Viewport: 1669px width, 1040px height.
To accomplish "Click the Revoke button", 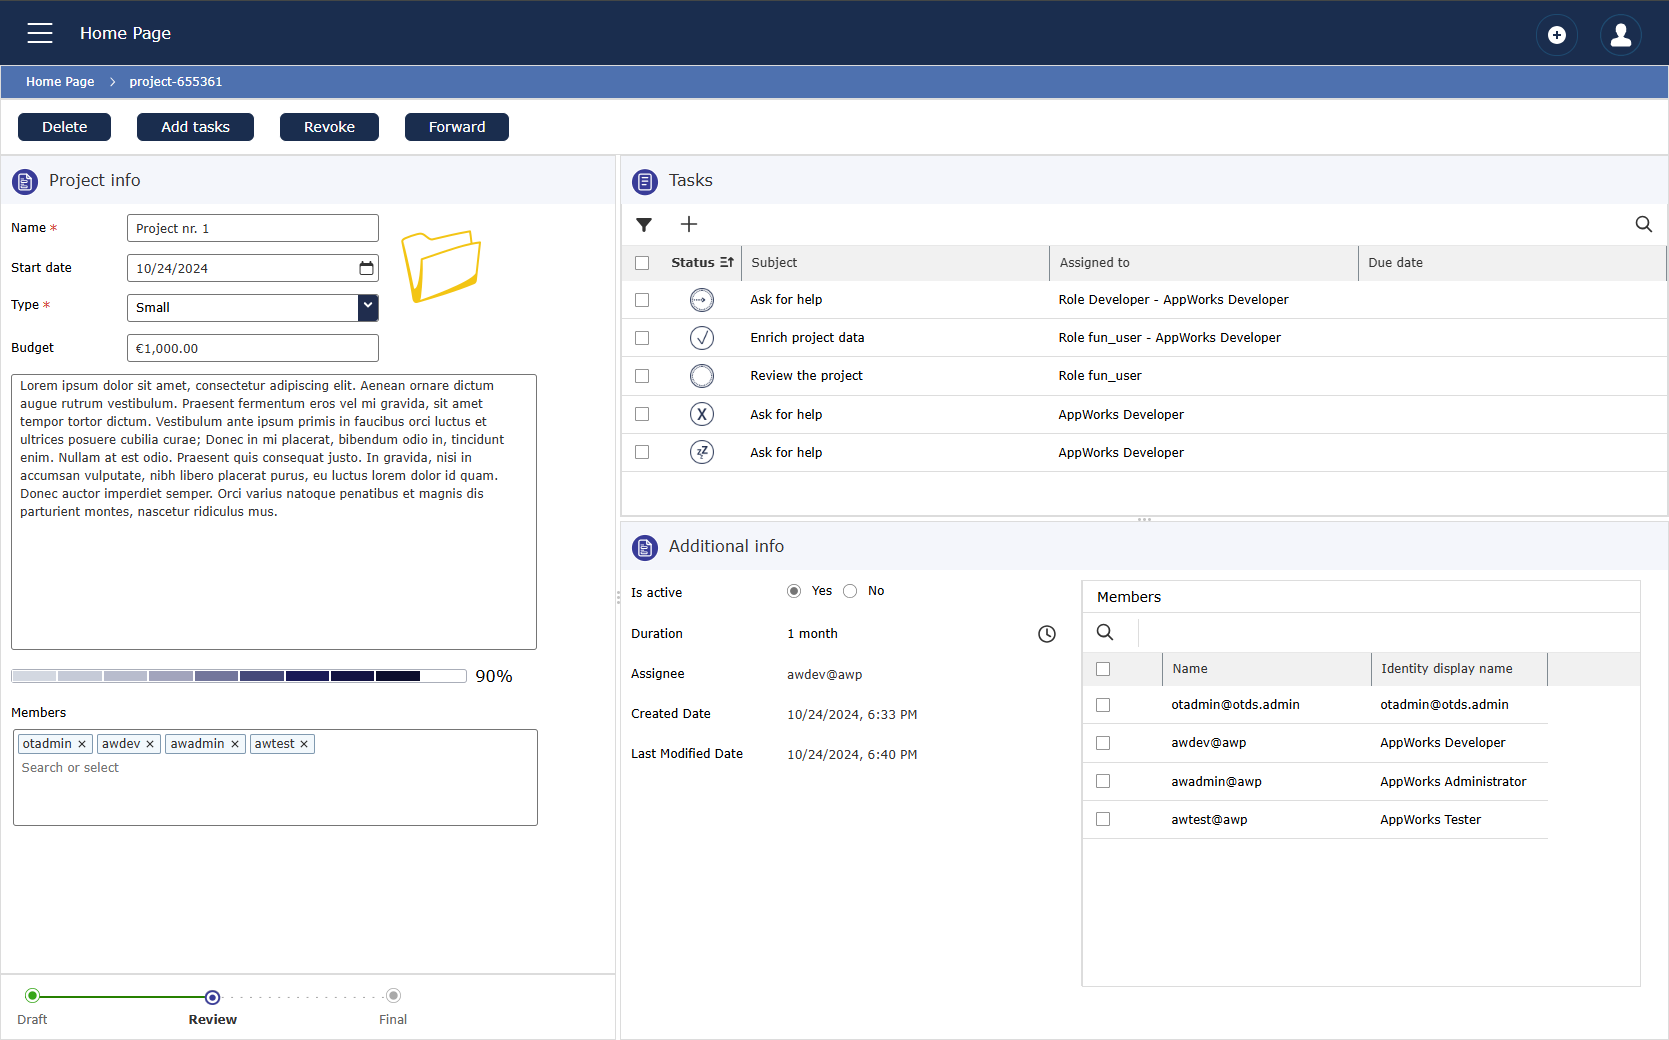I will (329, 127).
